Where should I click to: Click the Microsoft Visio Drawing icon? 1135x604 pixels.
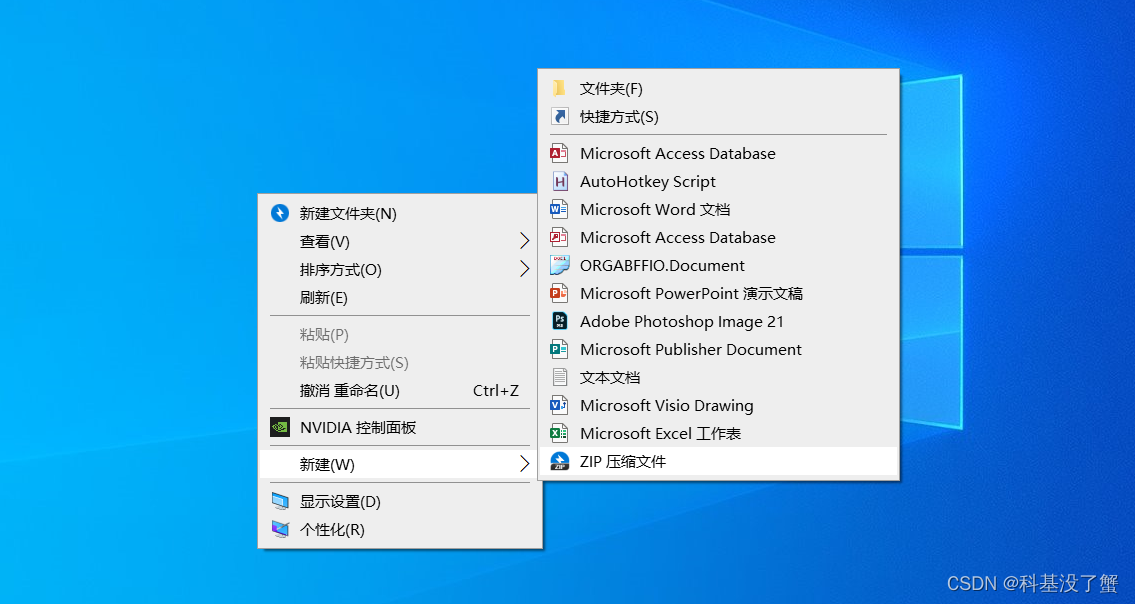(559, 406)
